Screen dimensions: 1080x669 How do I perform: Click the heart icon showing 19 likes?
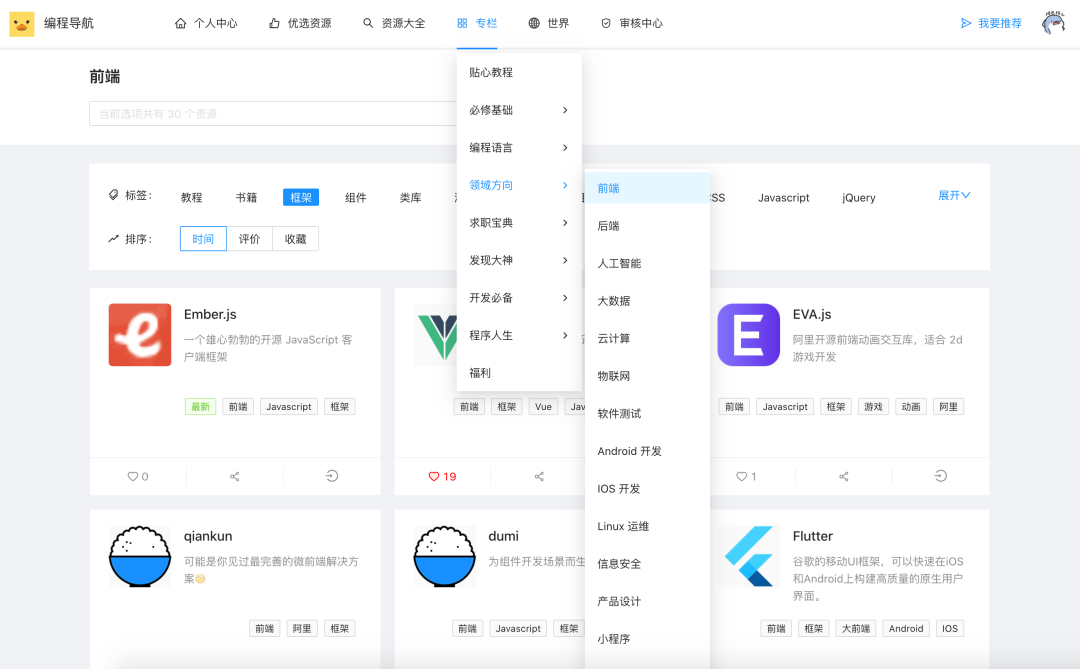tap(435, 477)
